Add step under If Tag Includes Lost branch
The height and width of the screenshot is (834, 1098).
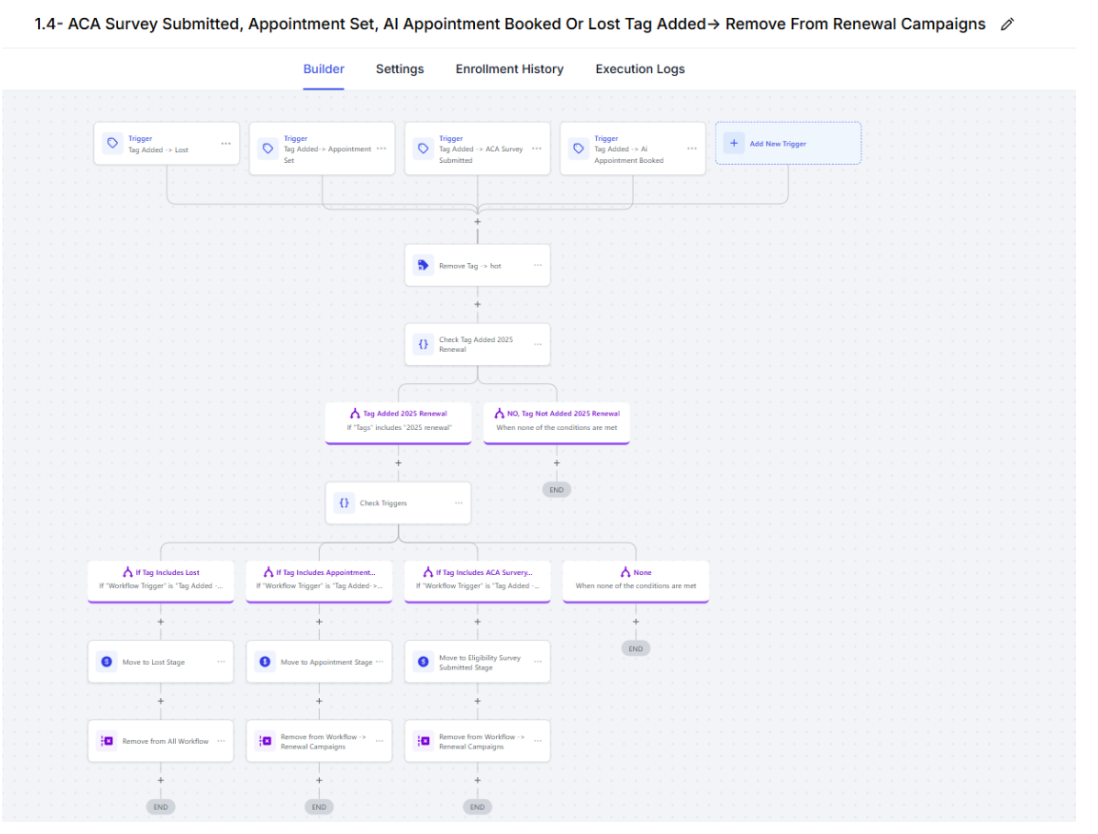coord(160,622)
